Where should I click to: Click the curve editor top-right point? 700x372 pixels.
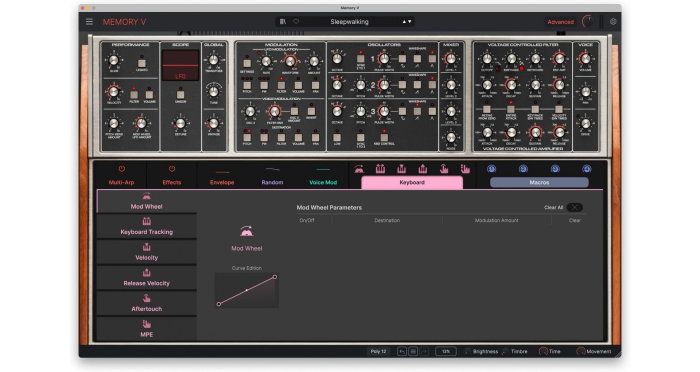pyautogui.click(x=275, y=277)
